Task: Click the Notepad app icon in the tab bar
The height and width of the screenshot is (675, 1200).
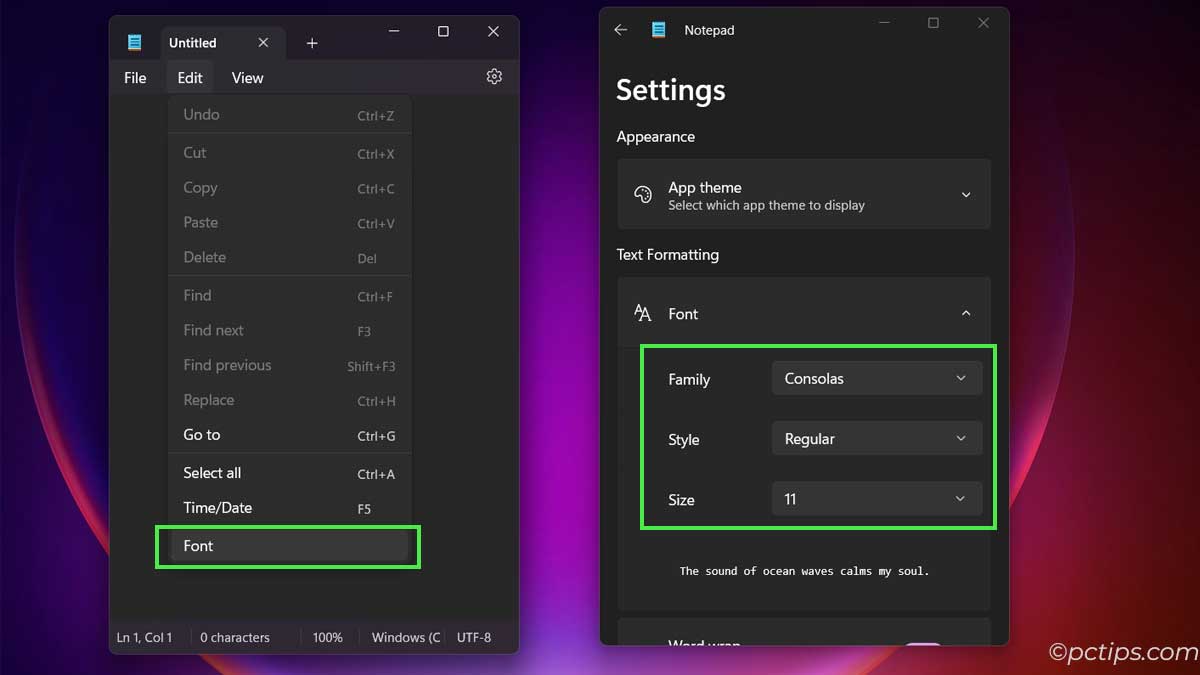Action: click(133, 42)
